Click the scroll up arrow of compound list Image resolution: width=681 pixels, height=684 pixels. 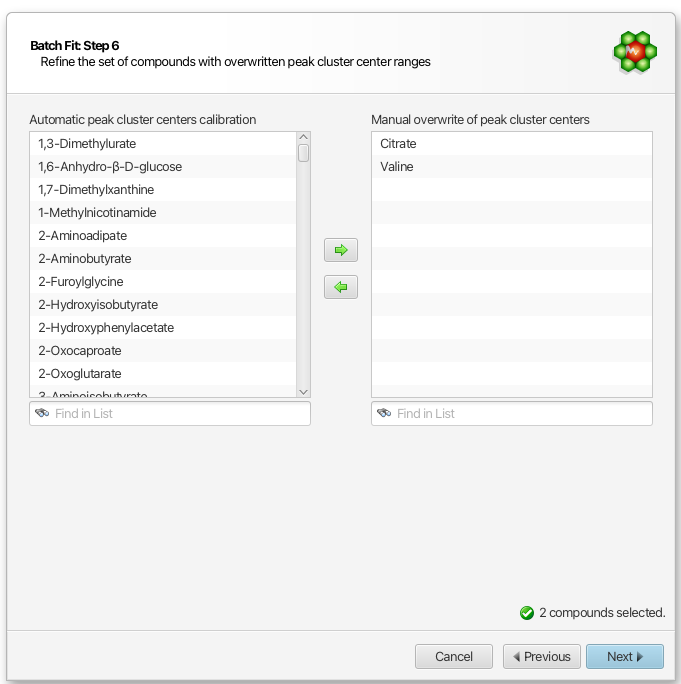point(303,137)
